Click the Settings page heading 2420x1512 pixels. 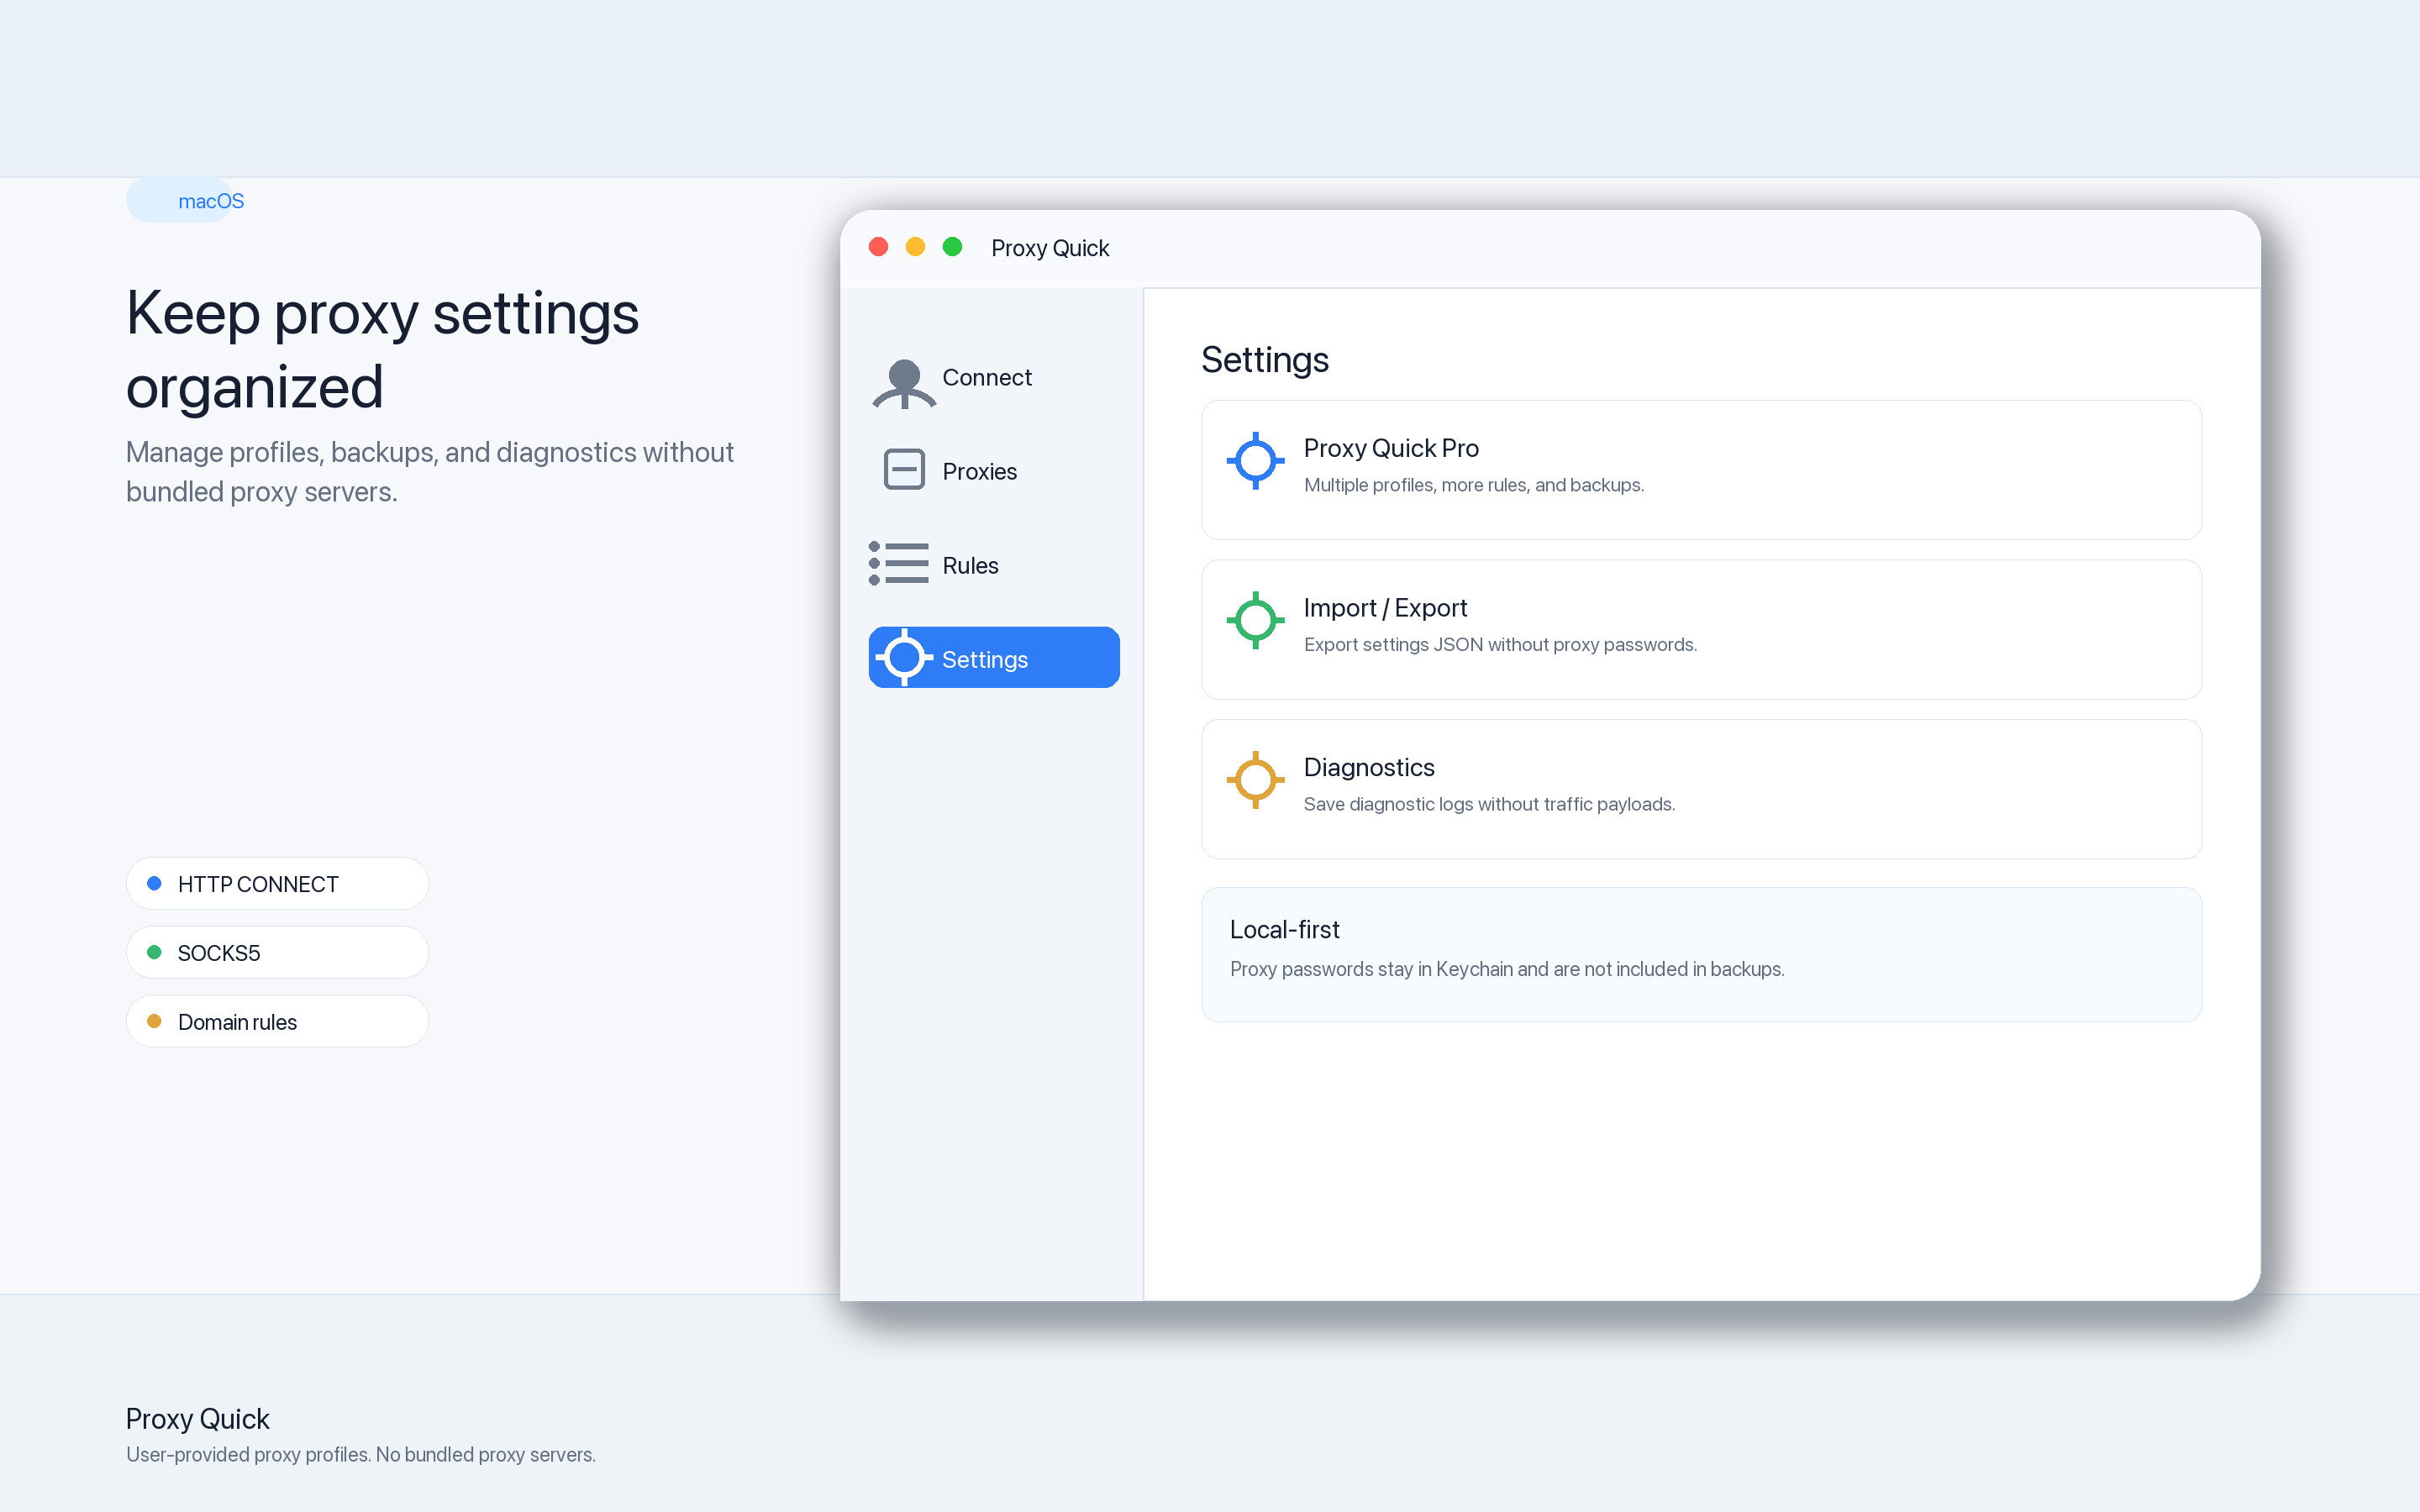[1264, 359]
